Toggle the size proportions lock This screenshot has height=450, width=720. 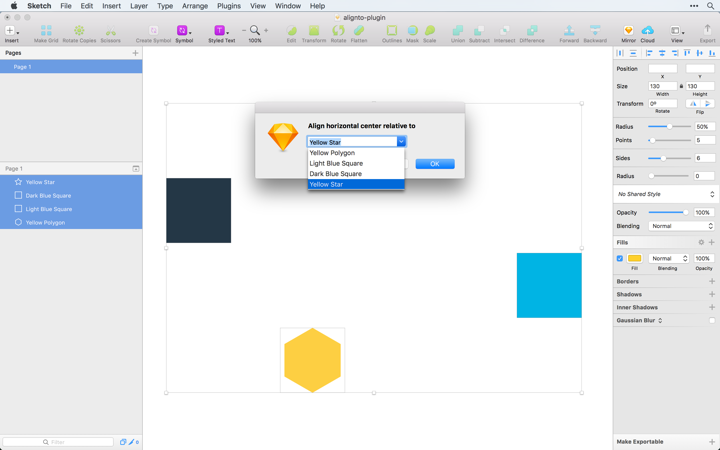[x=681, y=86]
